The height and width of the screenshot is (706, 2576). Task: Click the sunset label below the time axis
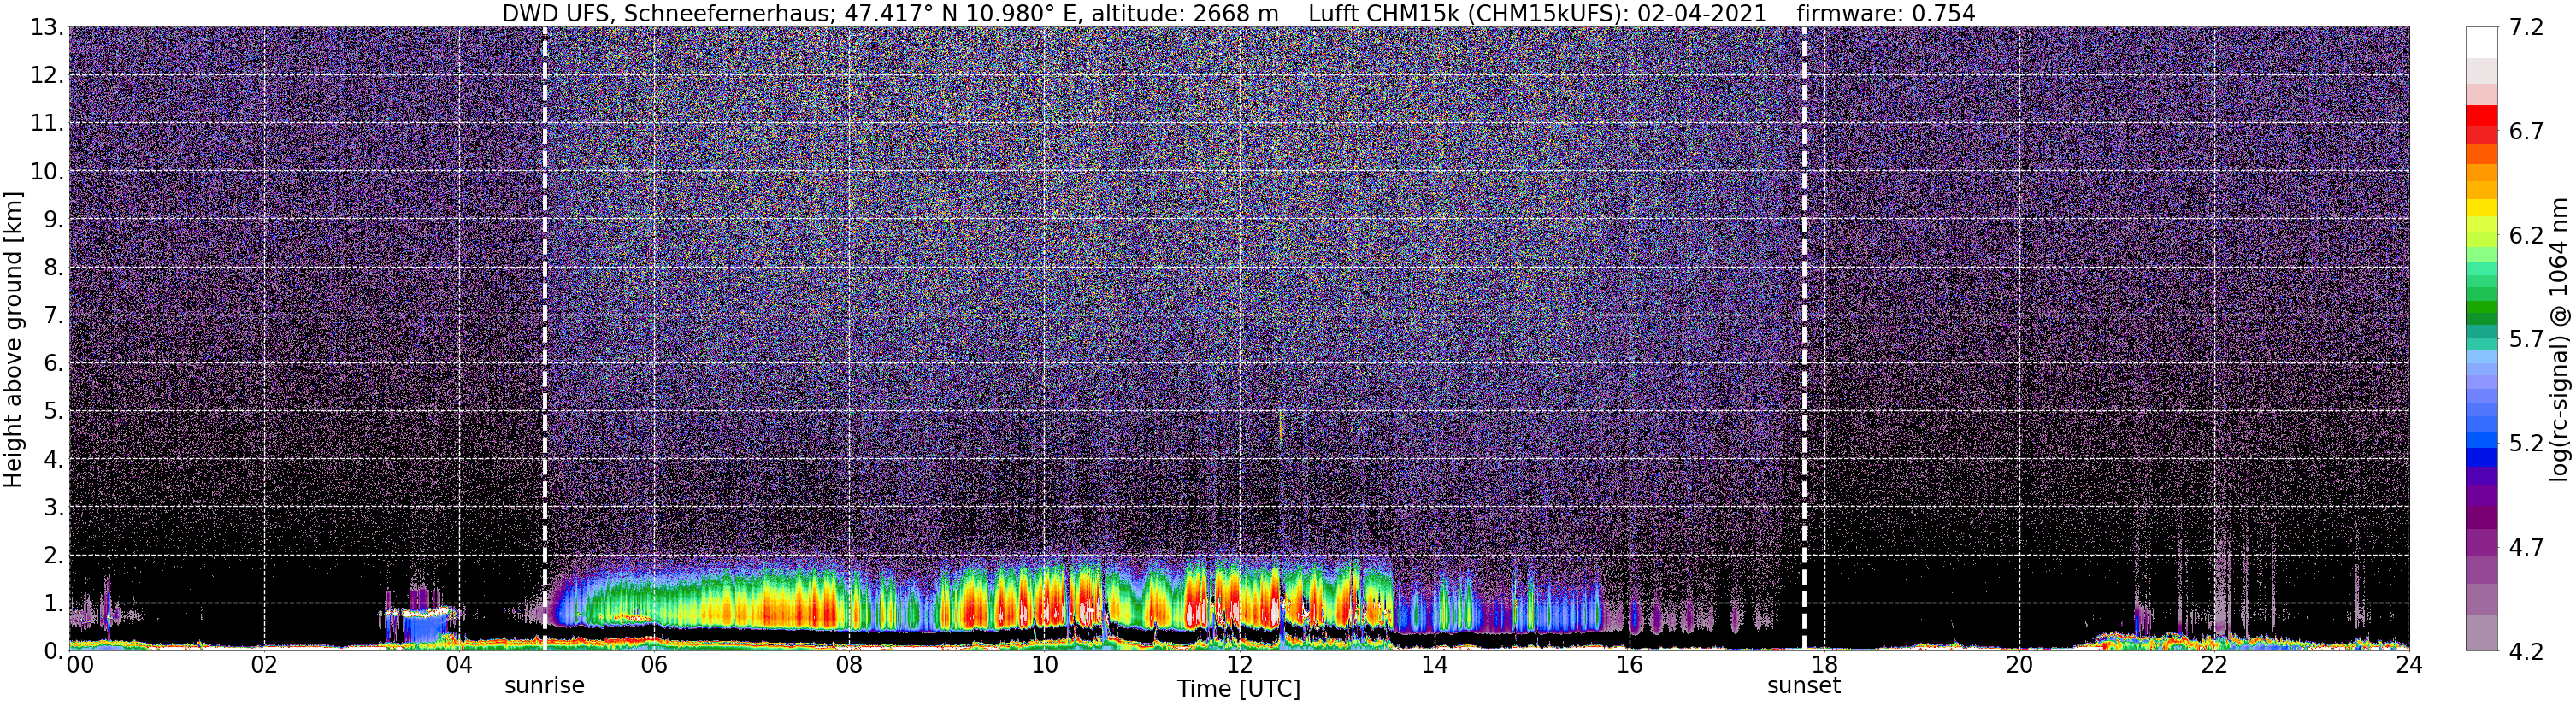1803,686
